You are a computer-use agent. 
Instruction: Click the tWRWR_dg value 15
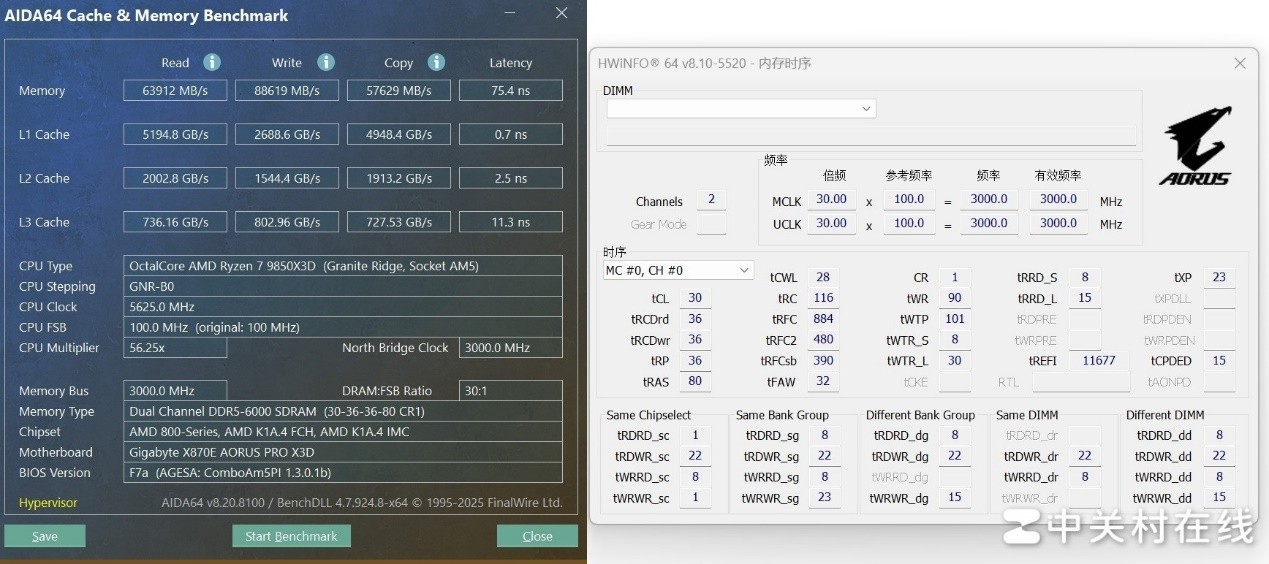tap(955, 497)
